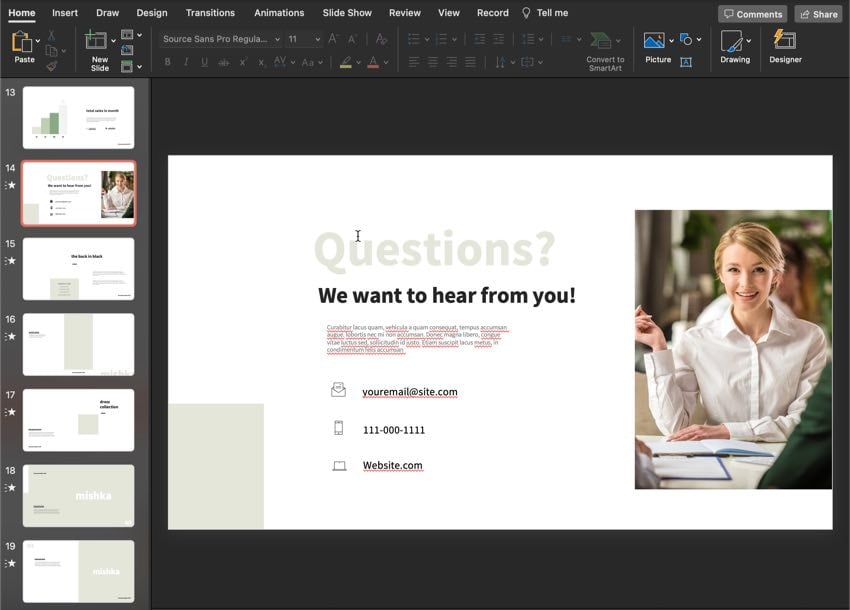Switch to the Transitions tab
The image size is (850, 610).
click(210, 13)
